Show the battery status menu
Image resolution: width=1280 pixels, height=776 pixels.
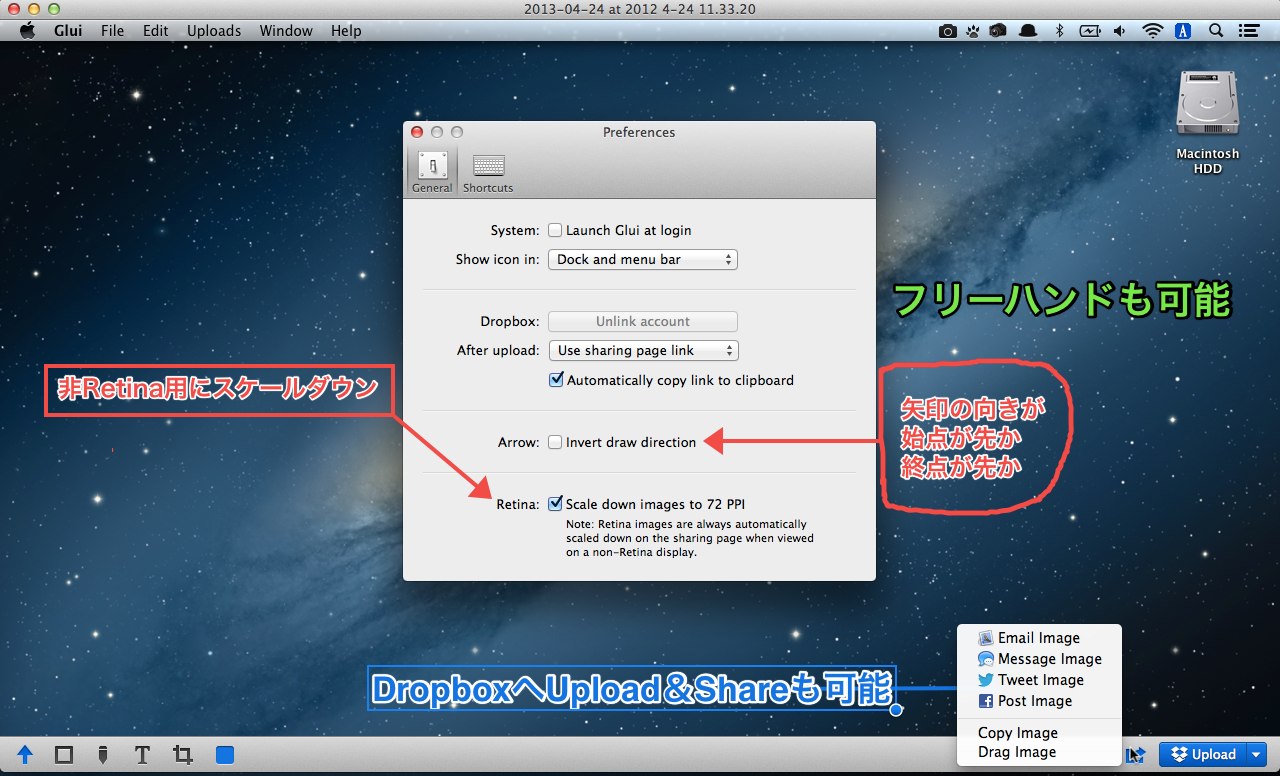(x=1089, y=31)
